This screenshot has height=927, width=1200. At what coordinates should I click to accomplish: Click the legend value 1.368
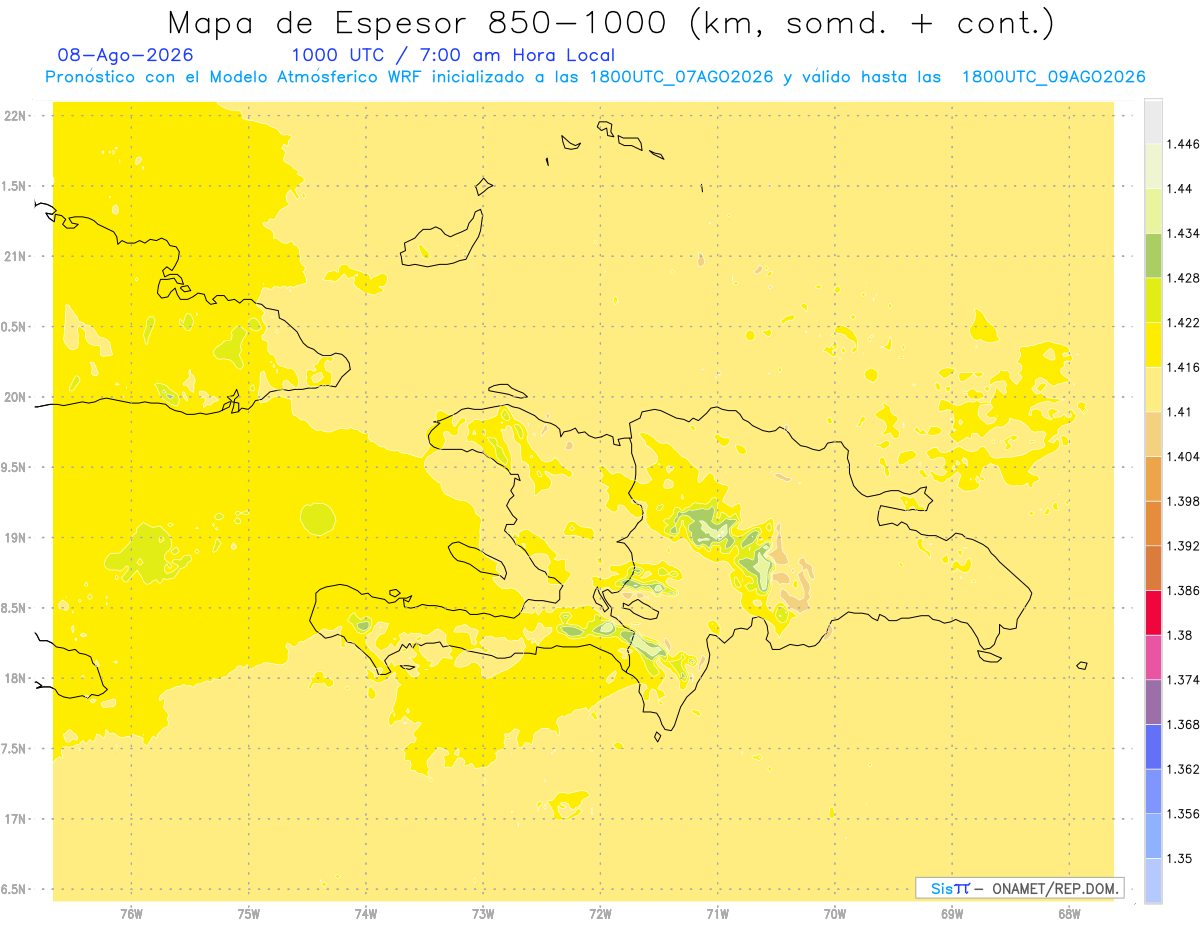coord(1183,724)
